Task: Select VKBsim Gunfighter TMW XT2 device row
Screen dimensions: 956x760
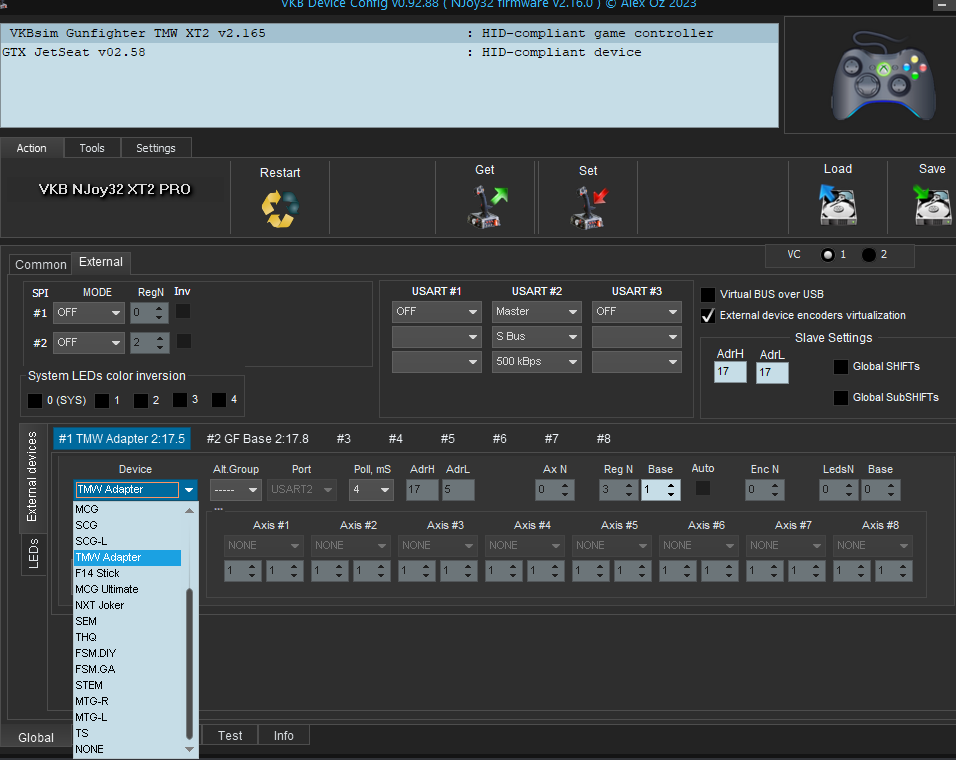Action: pyautogui.click(x=390, y=33)
